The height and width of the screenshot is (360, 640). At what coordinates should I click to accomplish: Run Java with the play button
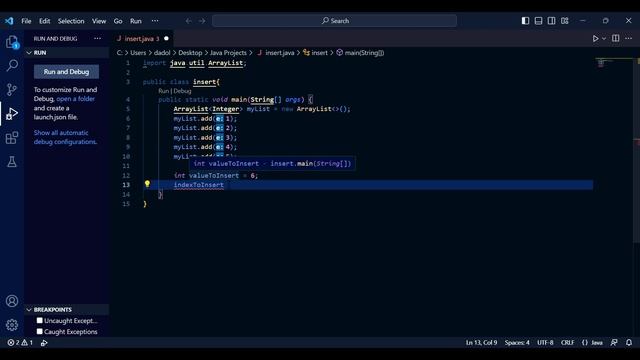[596, 38]
